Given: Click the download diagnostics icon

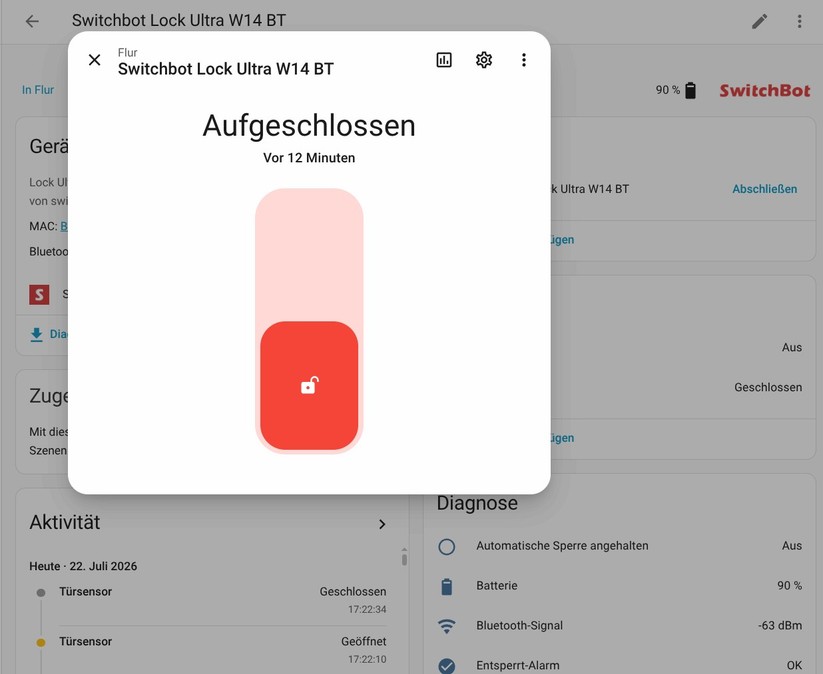Looking at the screenshot, I should coord(36,334).
